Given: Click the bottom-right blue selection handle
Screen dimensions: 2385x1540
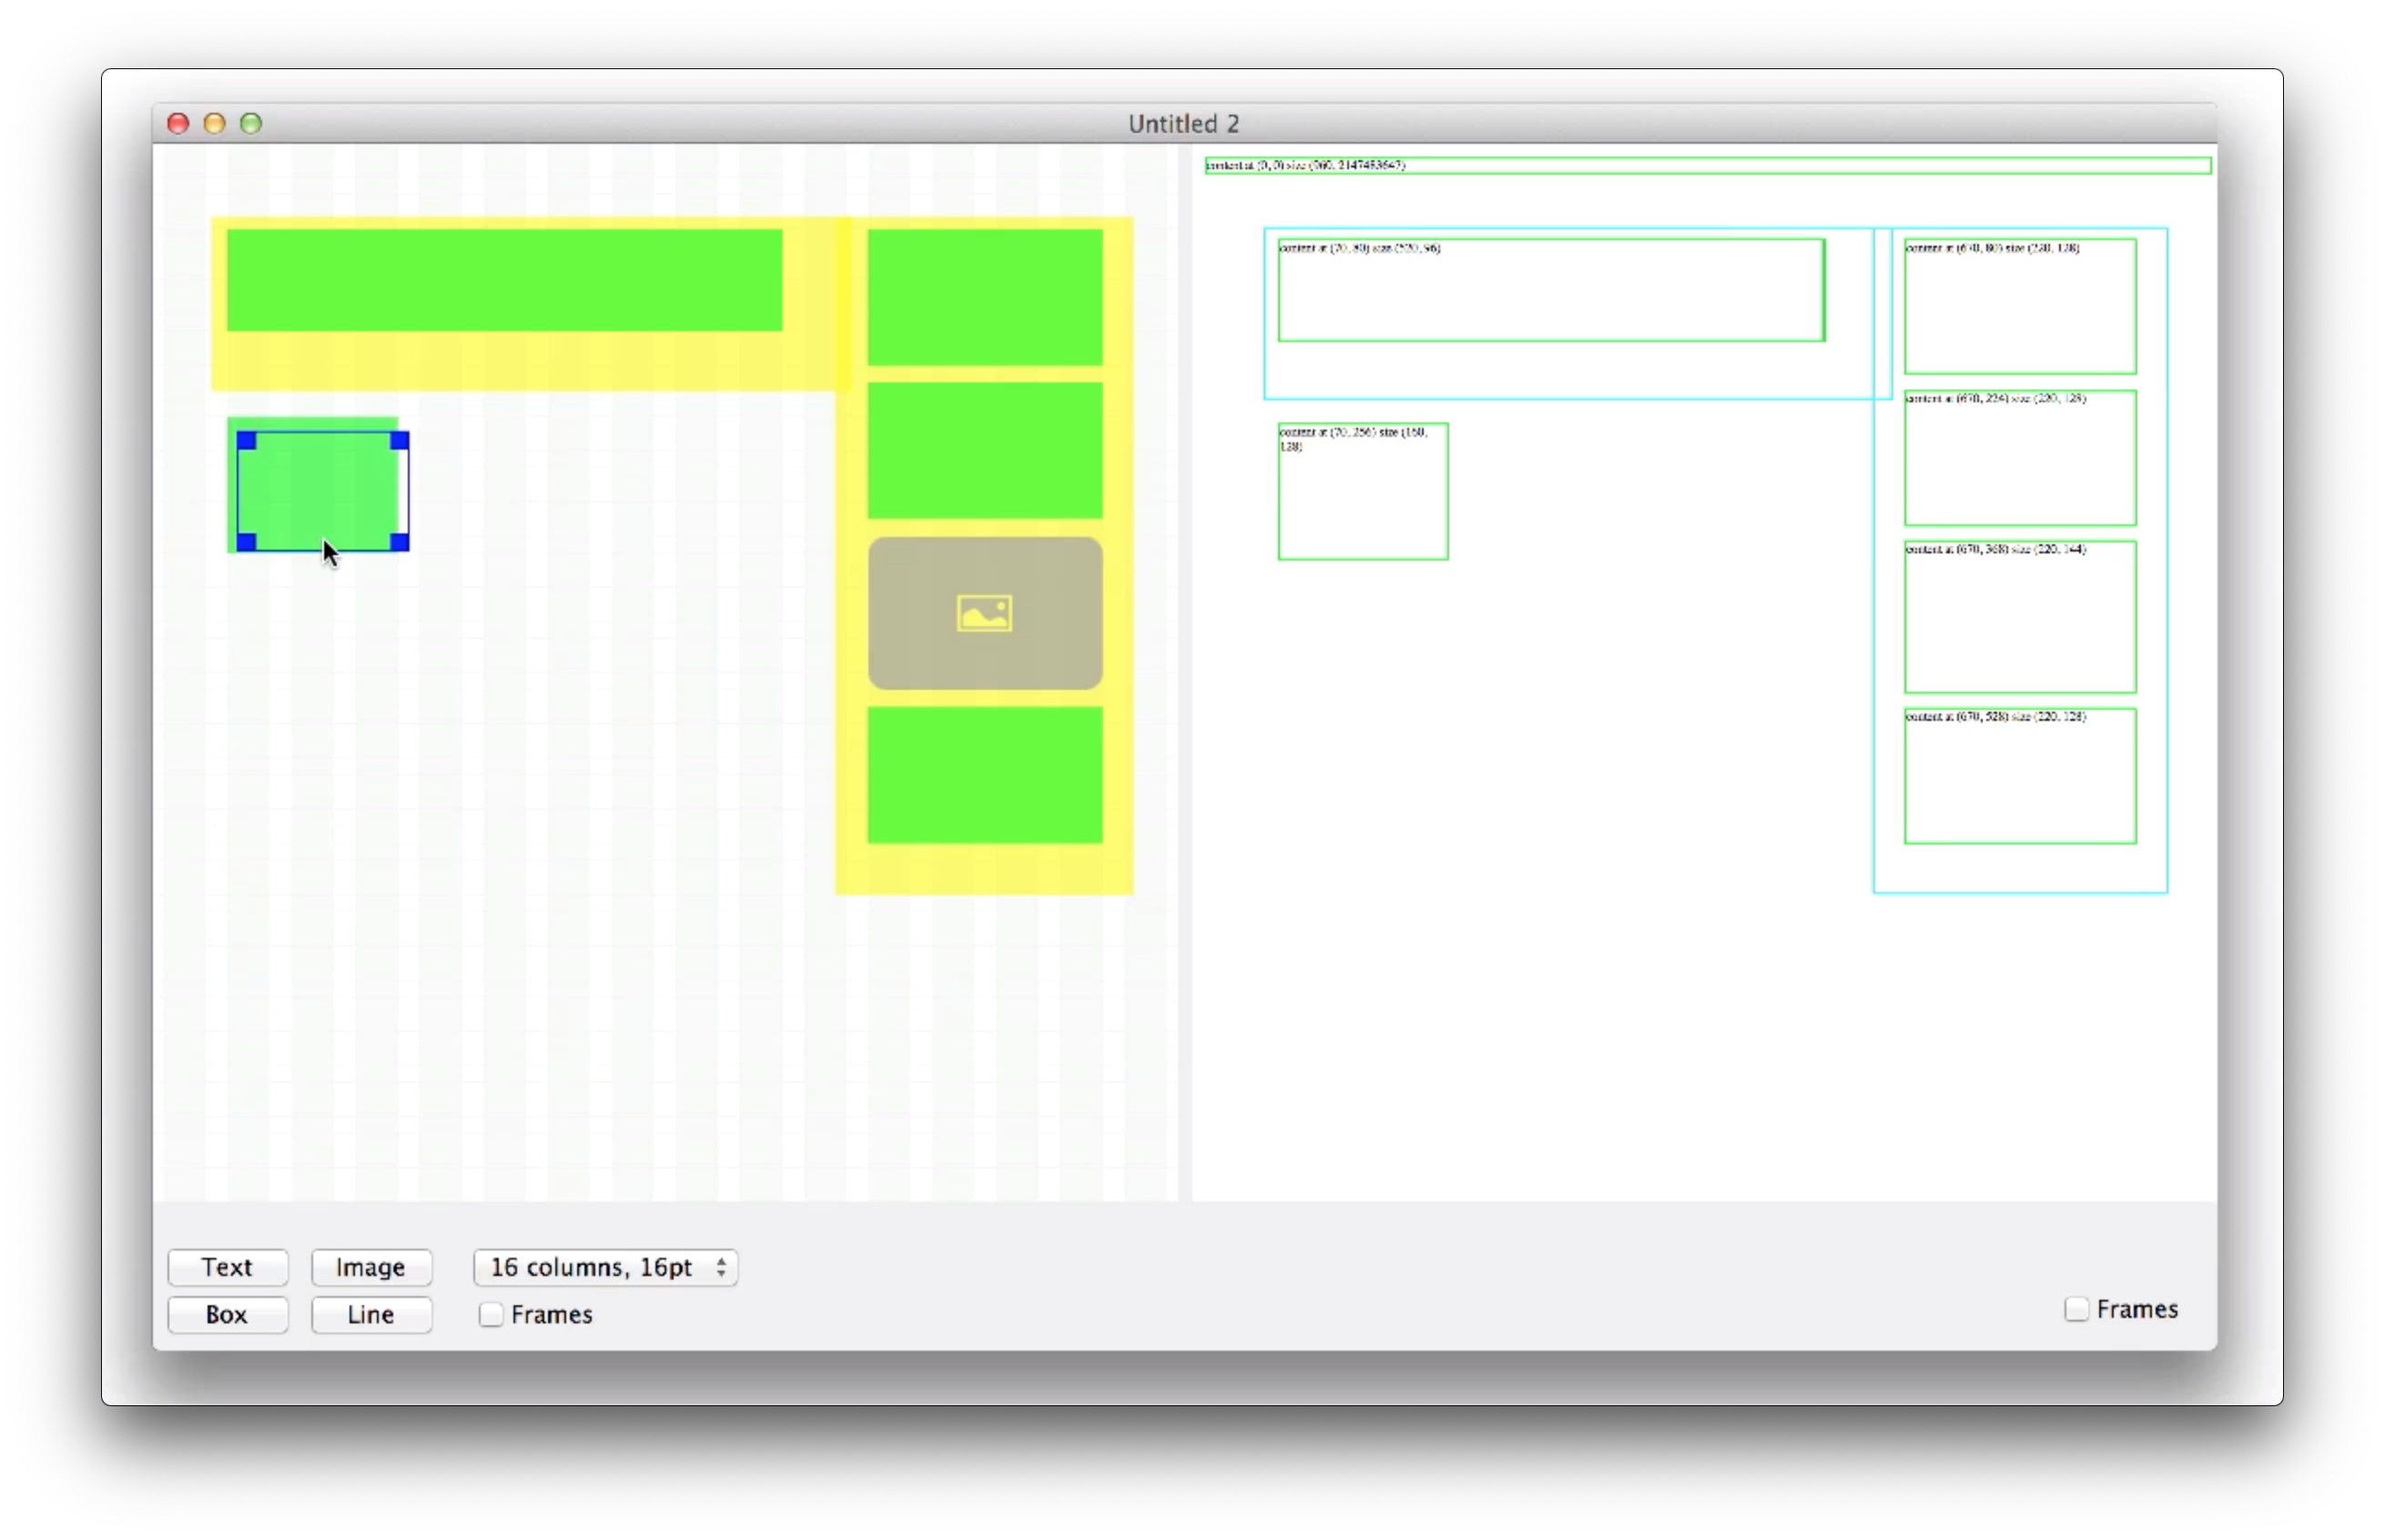Looking at the screenshot, I should coord(399,542).
